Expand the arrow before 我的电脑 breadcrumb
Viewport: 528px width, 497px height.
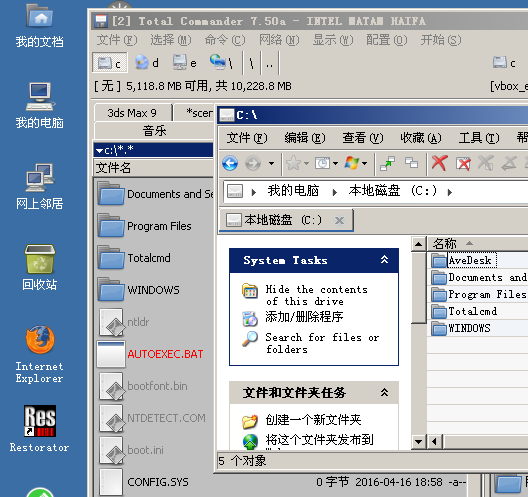coord(254,192)
